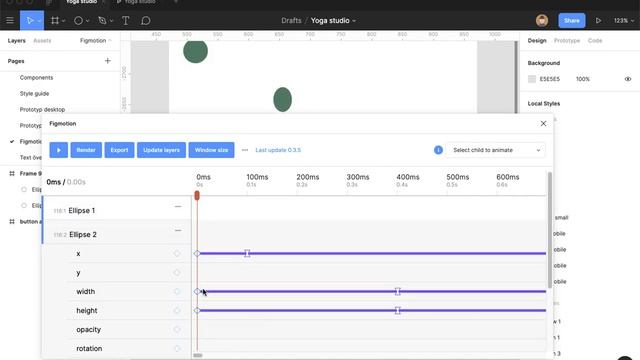Open the user avatar menu
640x360 pixels.
pos(542,20)
